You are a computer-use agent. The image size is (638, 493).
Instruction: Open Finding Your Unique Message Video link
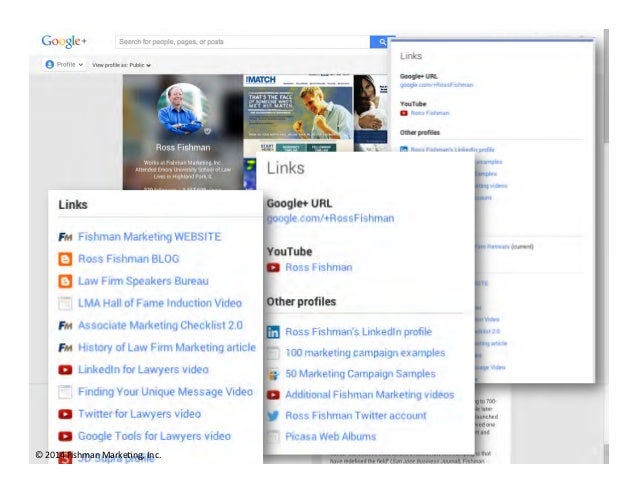165,392
